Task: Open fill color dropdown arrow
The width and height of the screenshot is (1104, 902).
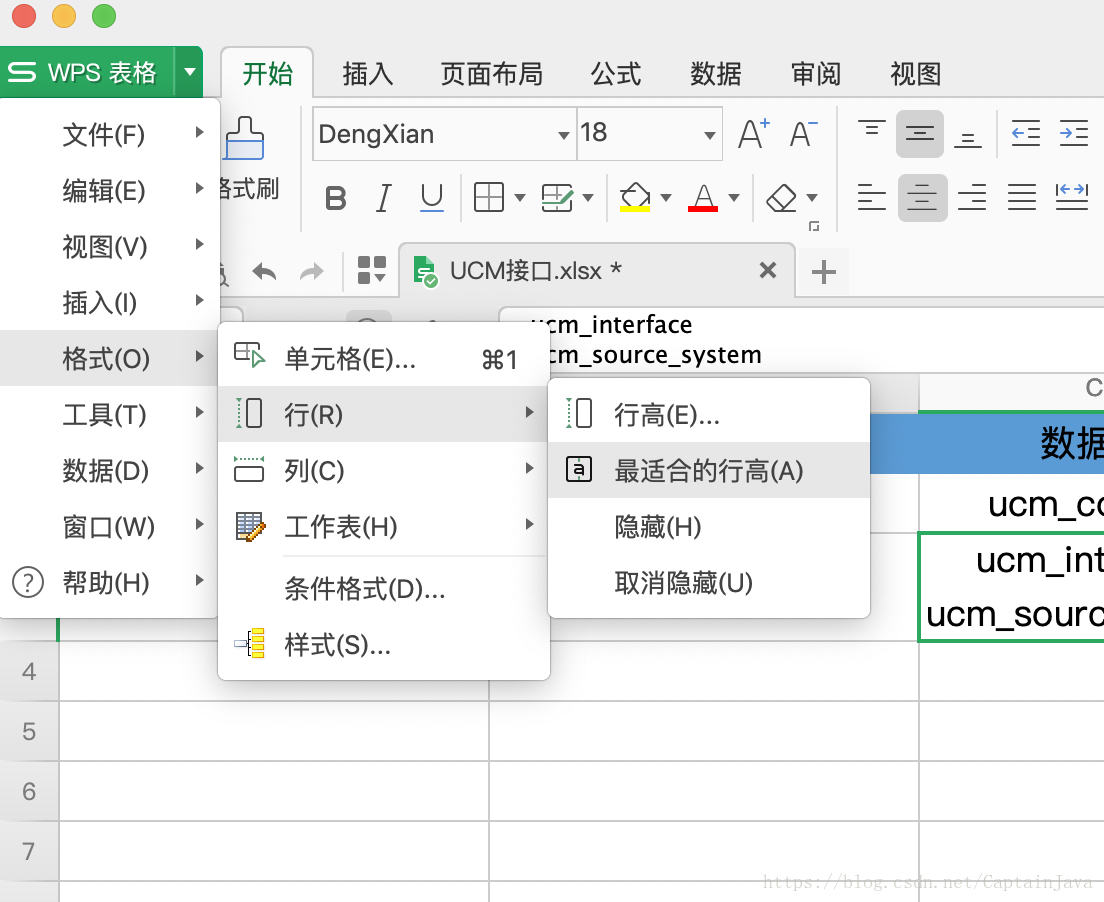Action: [665, 198]
